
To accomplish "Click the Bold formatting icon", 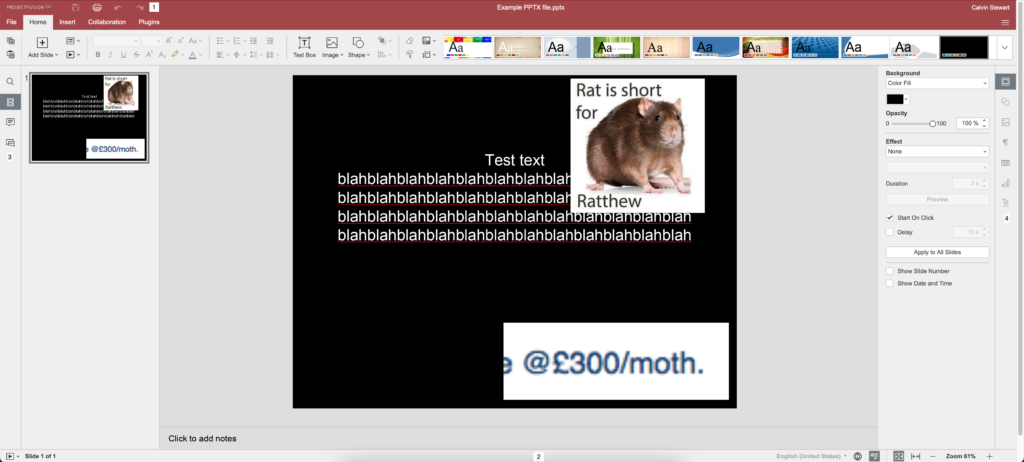I will coord(98,54).
